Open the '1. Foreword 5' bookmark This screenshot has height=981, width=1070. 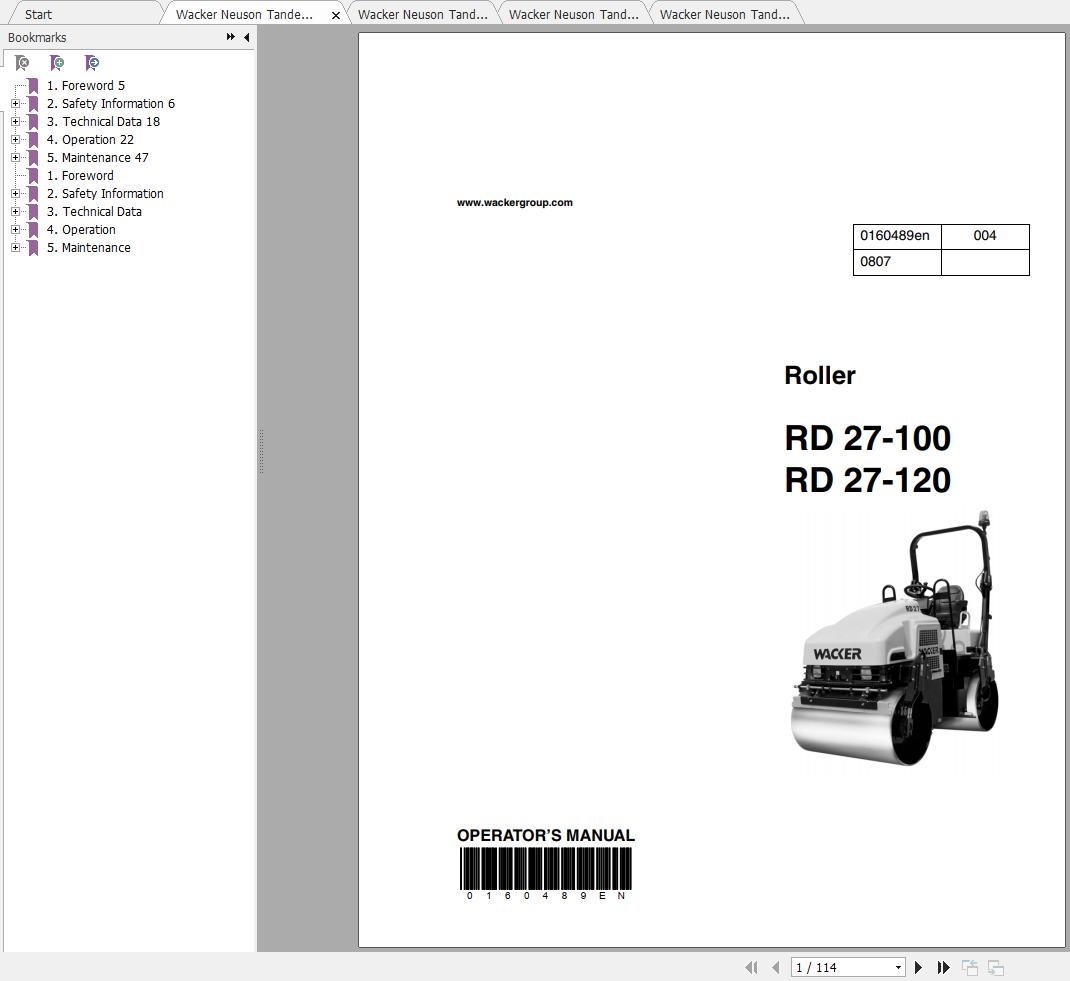85,85
